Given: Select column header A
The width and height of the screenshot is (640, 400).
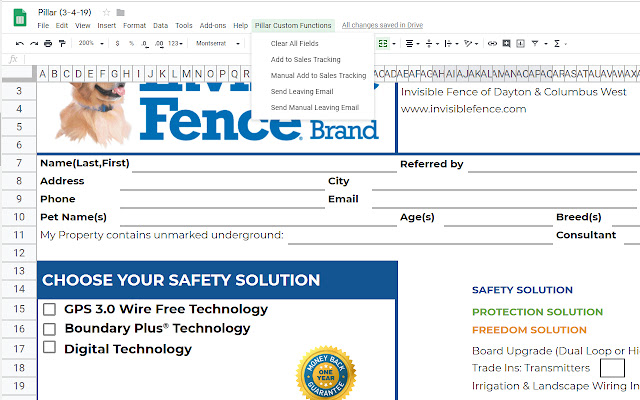Looking at the screenshot, I should click(42, 74).
